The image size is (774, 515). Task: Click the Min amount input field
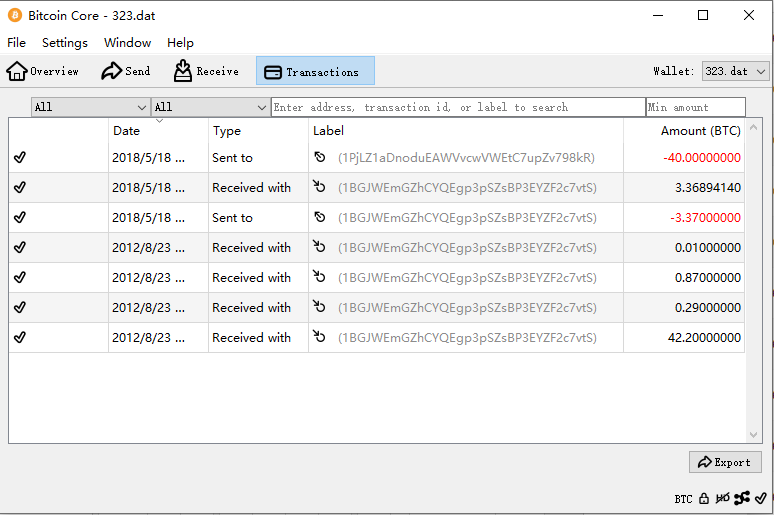[x=695, y=107]
